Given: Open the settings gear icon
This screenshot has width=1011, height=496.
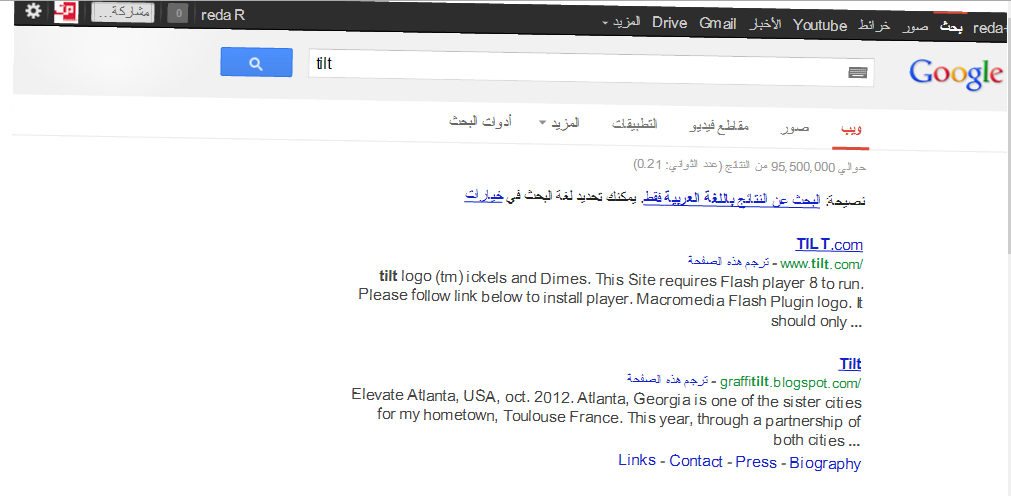Looking at the screenshot, I should pyautogui.click(x=33, y=11).
